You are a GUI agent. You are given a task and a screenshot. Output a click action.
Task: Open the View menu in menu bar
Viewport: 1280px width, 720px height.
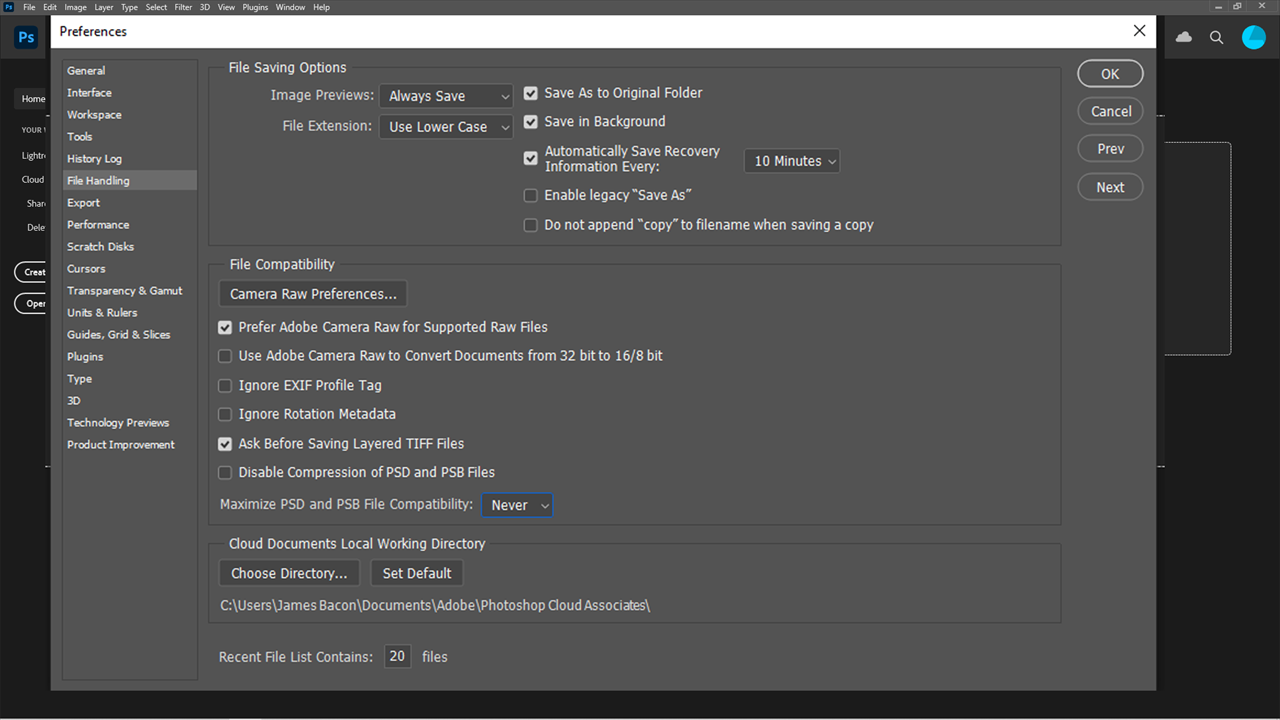click(227, 7)
